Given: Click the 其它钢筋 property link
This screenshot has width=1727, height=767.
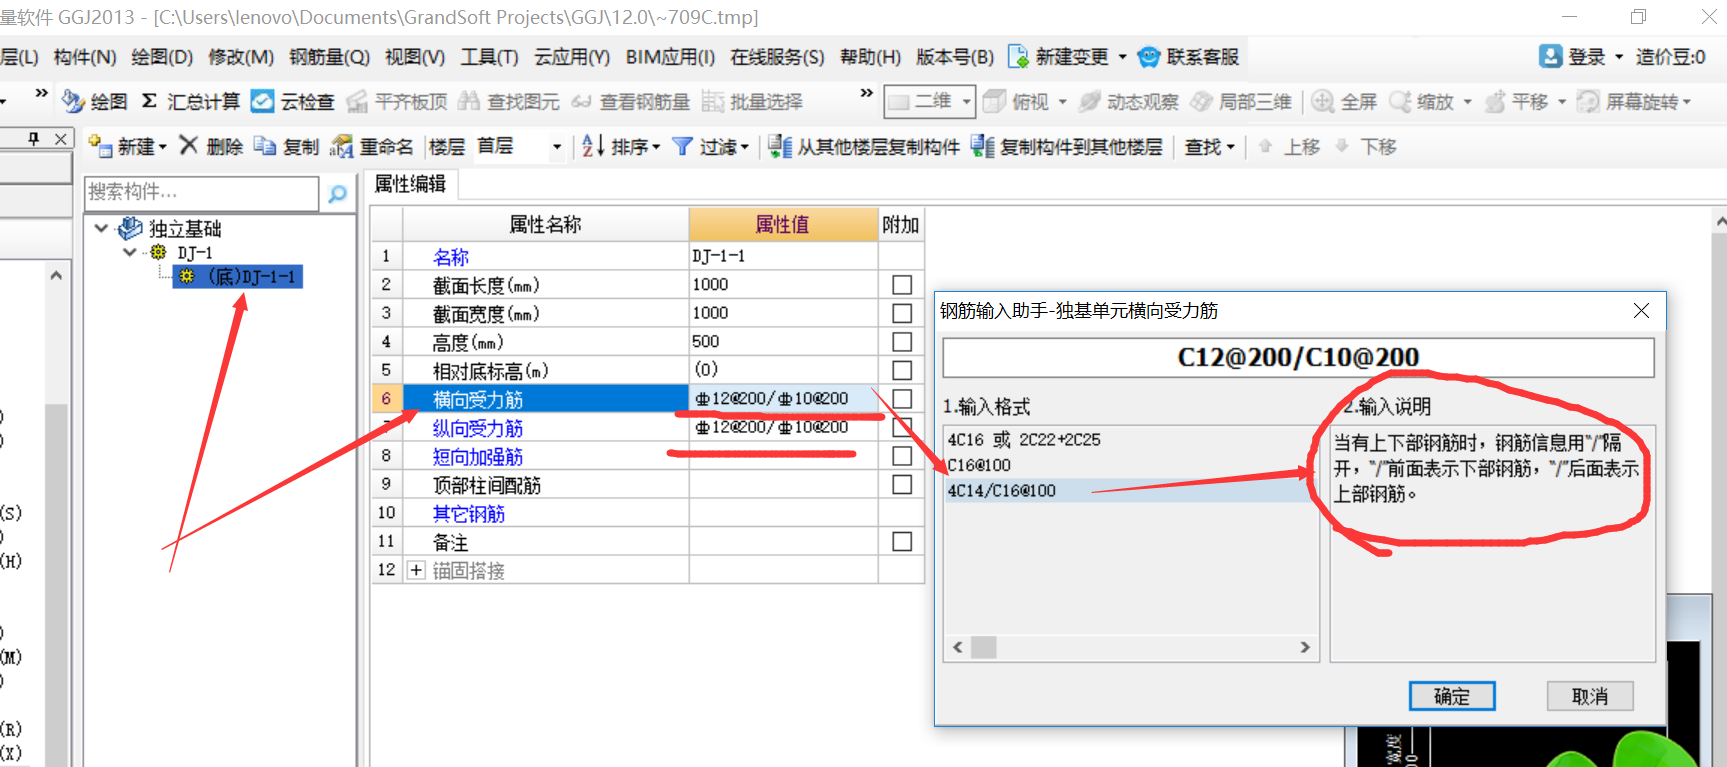Looking at the screenshot, I should click(468, 513).
